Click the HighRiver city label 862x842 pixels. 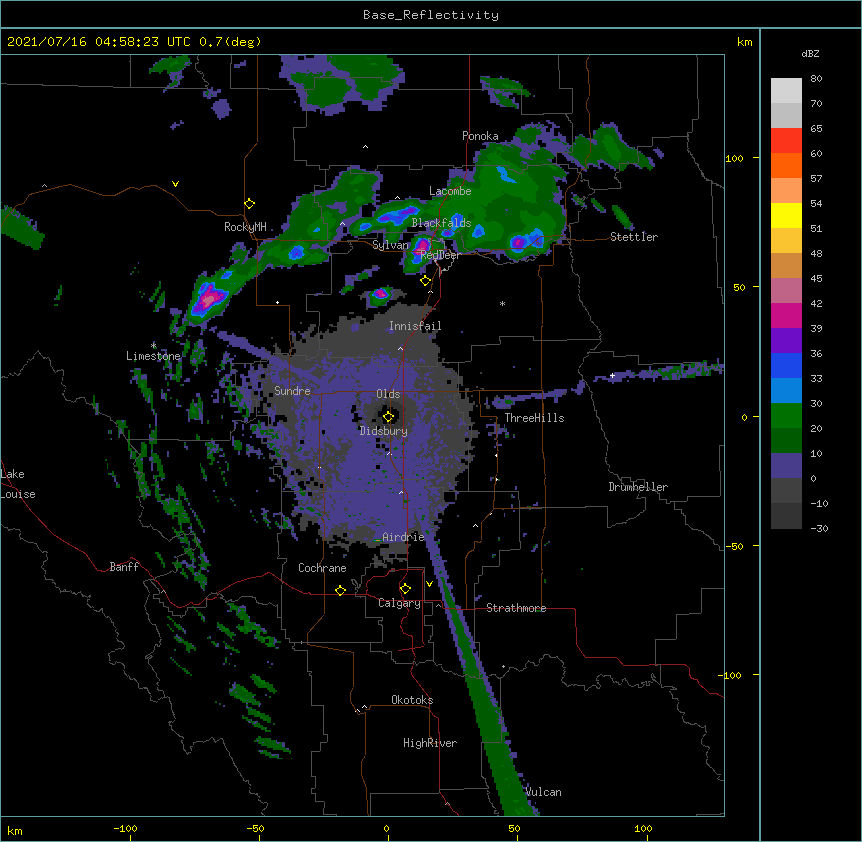click(x=430, y=743)
